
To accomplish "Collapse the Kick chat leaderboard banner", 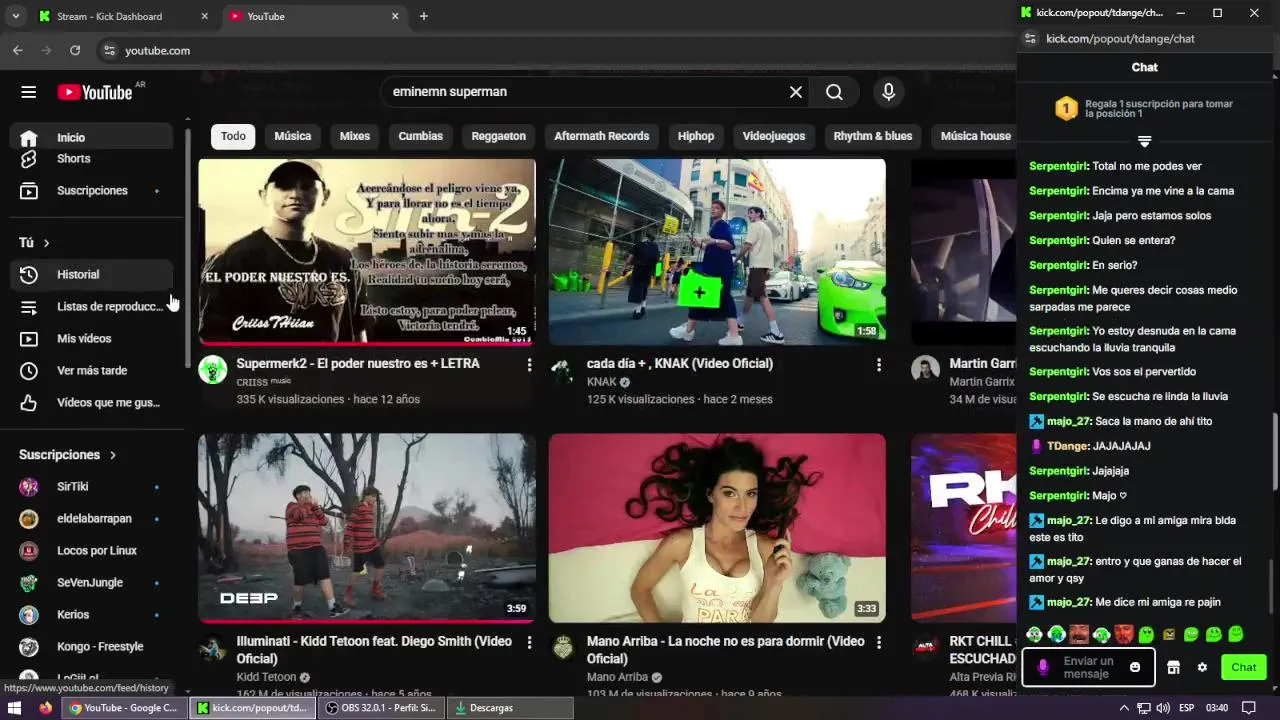I will click(1145, 141).
